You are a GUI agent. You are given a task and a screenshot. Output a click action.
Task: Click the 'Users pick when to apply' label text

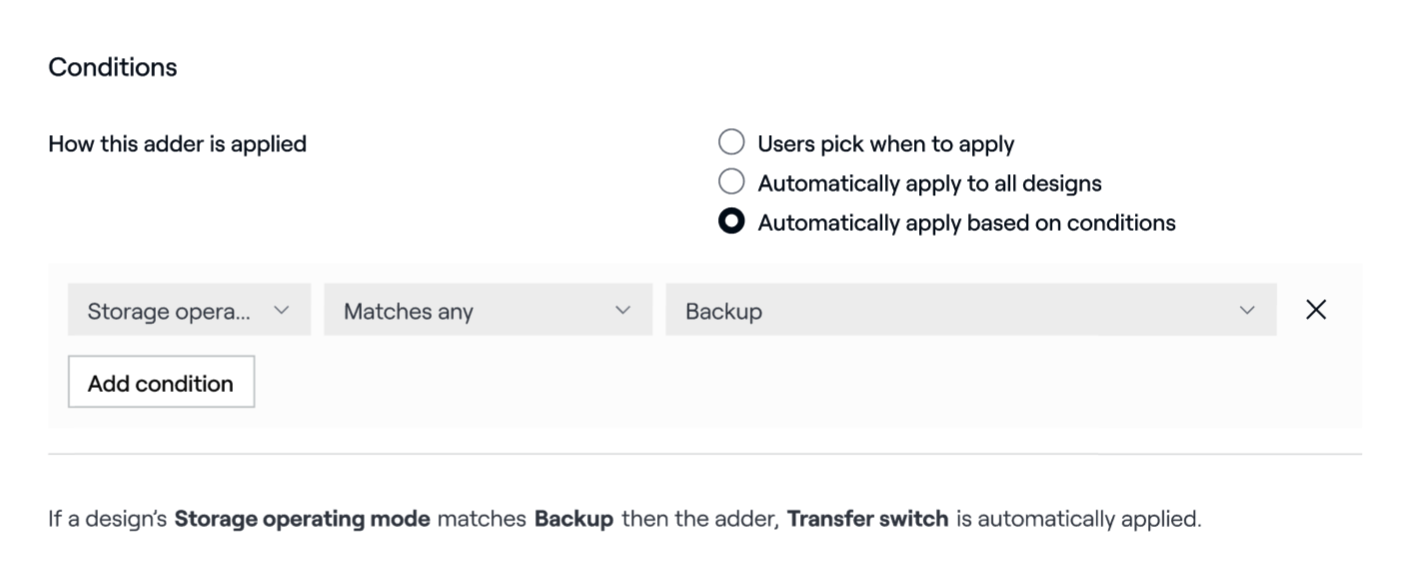point(885,144)
